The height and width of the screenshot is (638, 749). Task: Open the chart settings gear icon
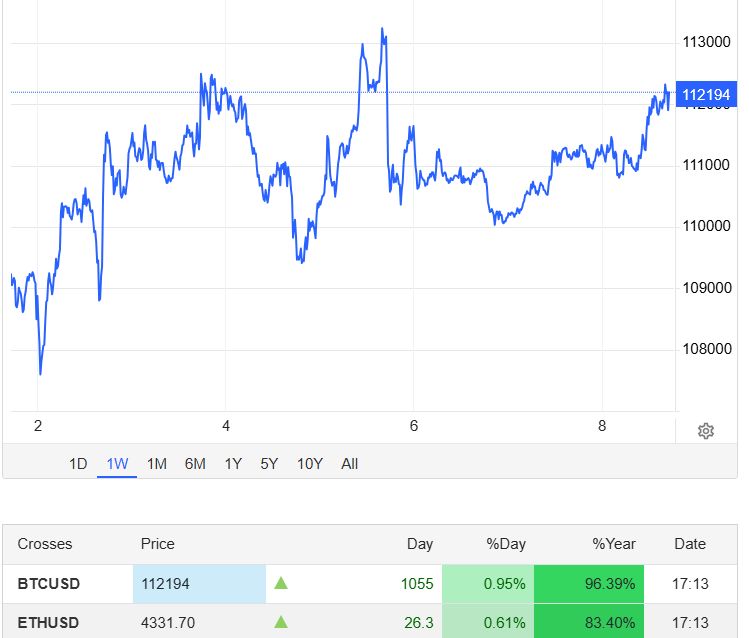point(706,431)
